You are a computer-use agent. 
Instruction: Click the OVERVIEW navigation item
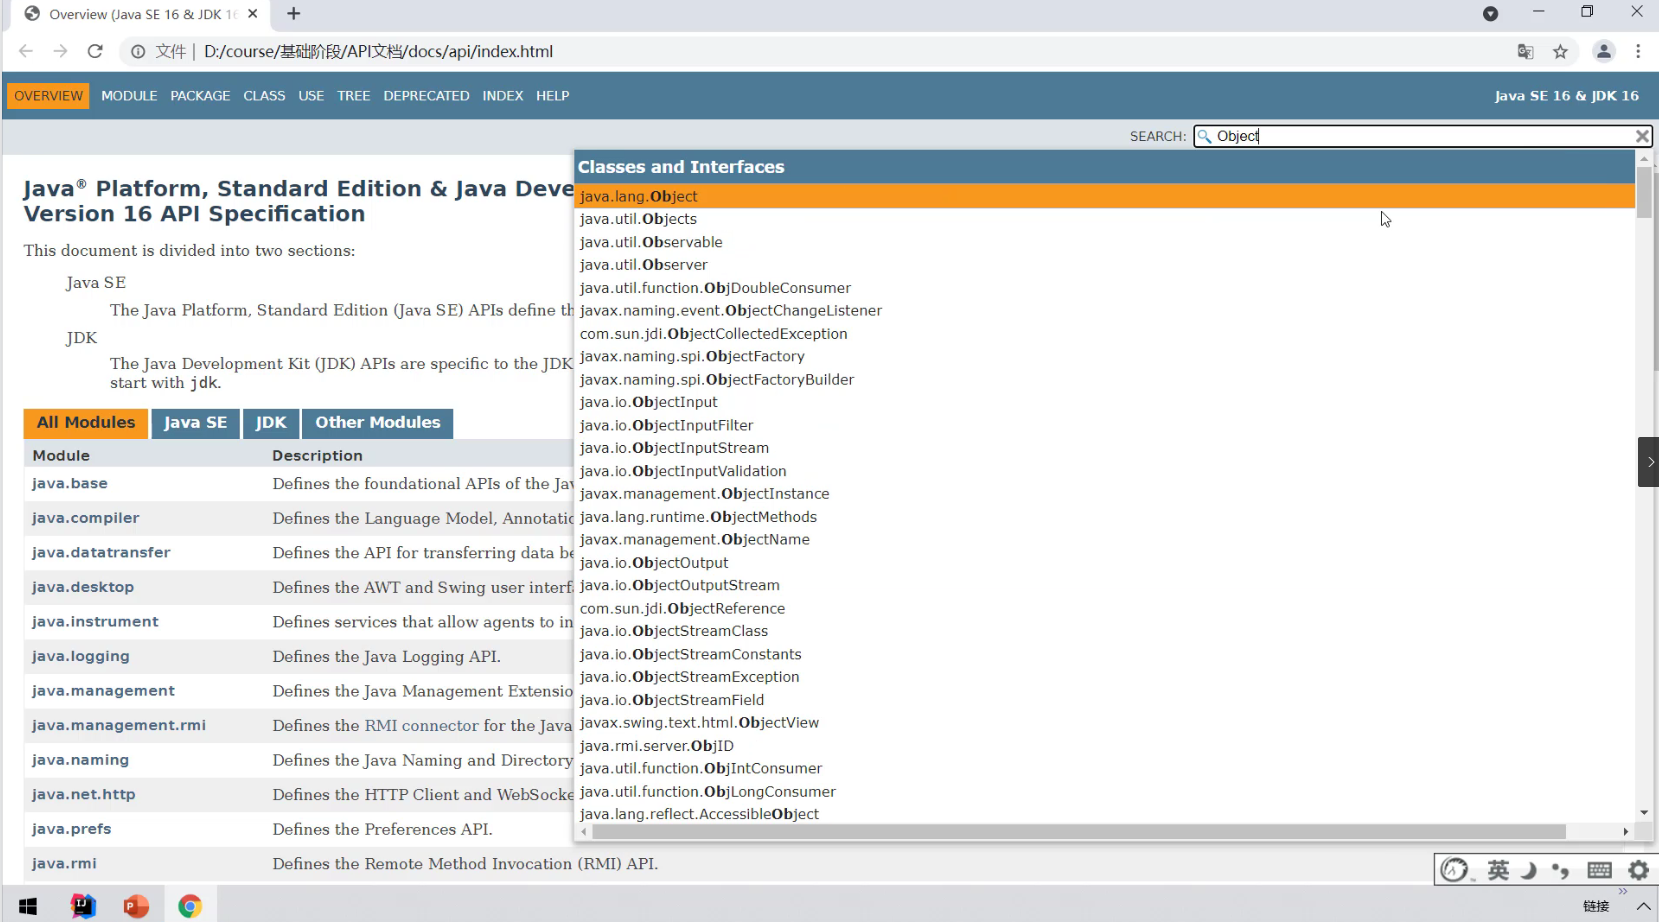point(48,96)
